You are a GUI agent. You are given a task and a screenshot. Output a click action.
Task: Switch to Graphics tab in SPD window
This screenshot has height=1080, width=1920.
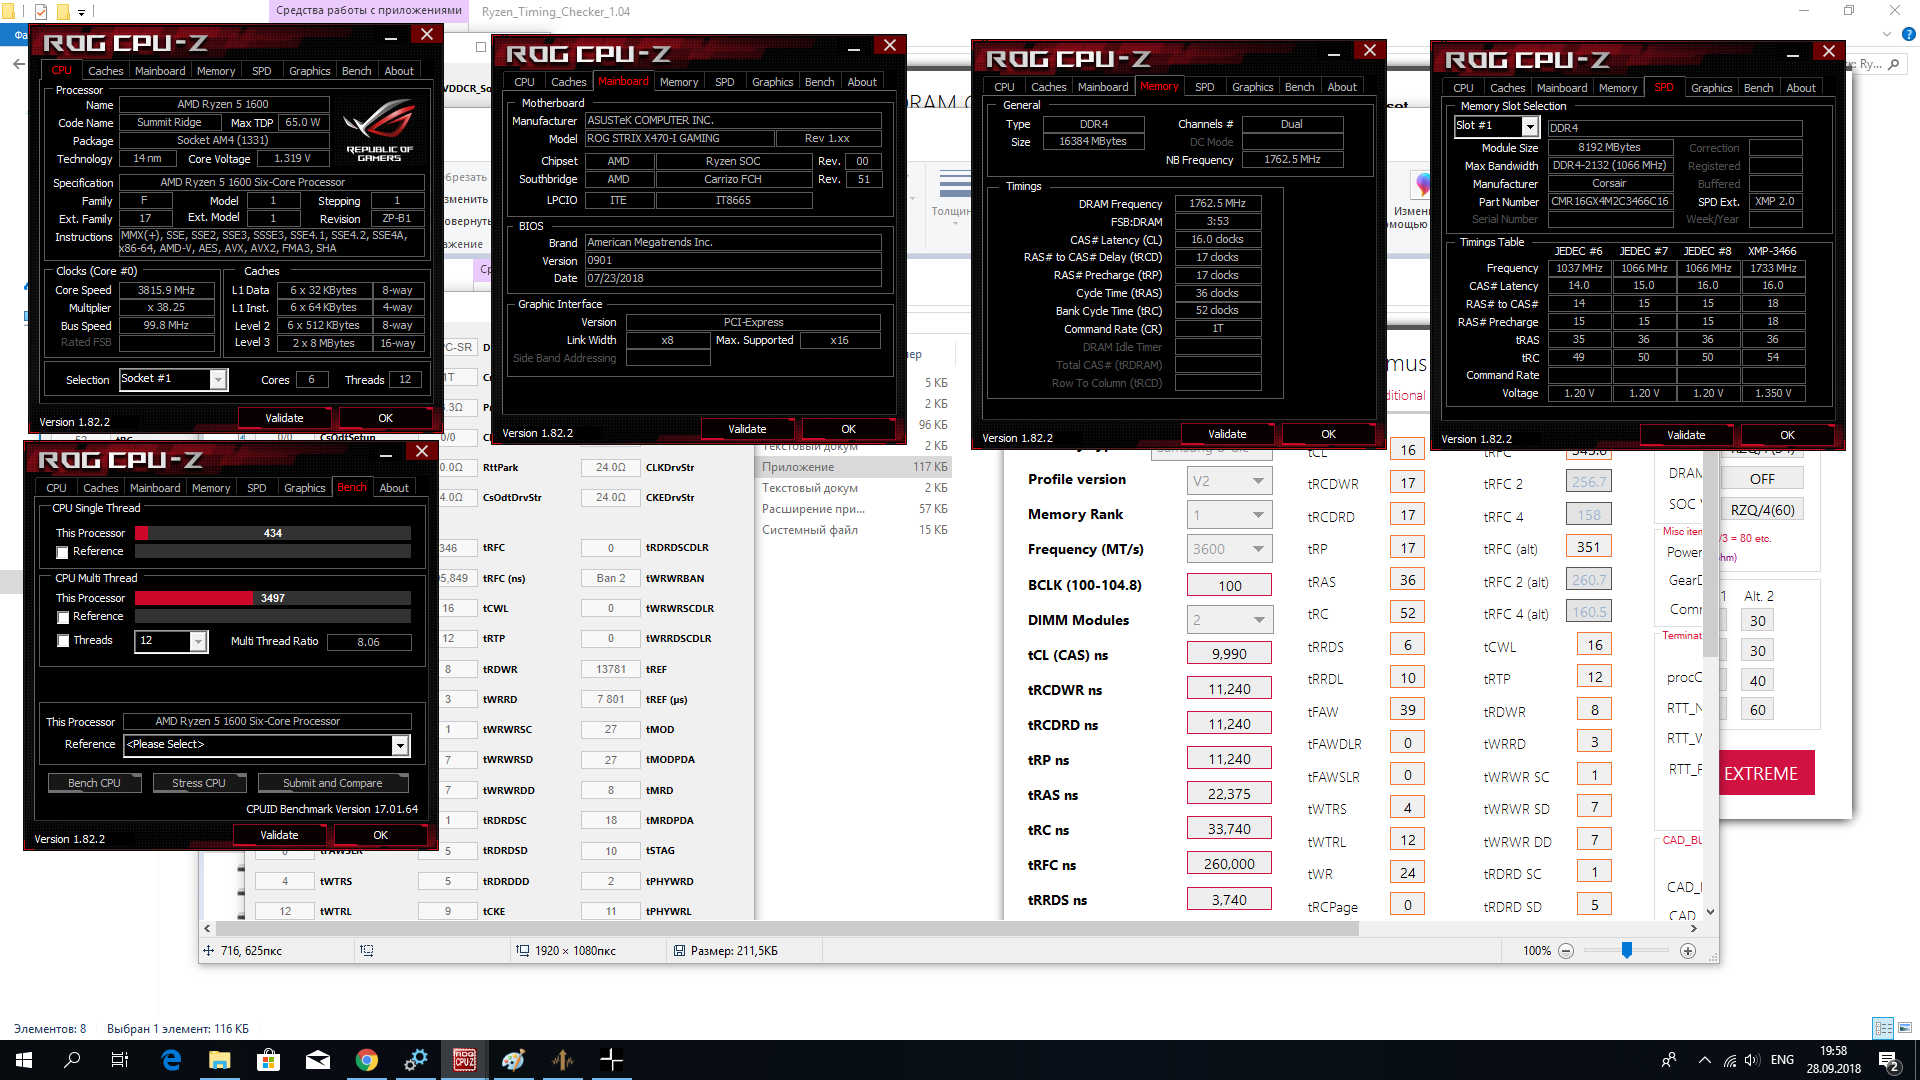coord(1710,88)
